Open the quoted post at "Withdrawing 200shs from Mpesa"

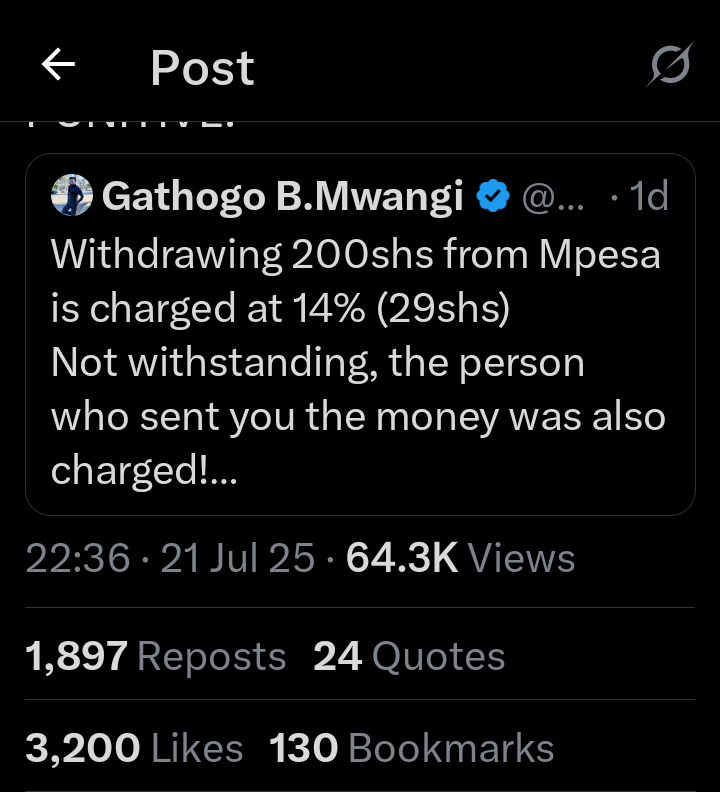pos(356,254)
